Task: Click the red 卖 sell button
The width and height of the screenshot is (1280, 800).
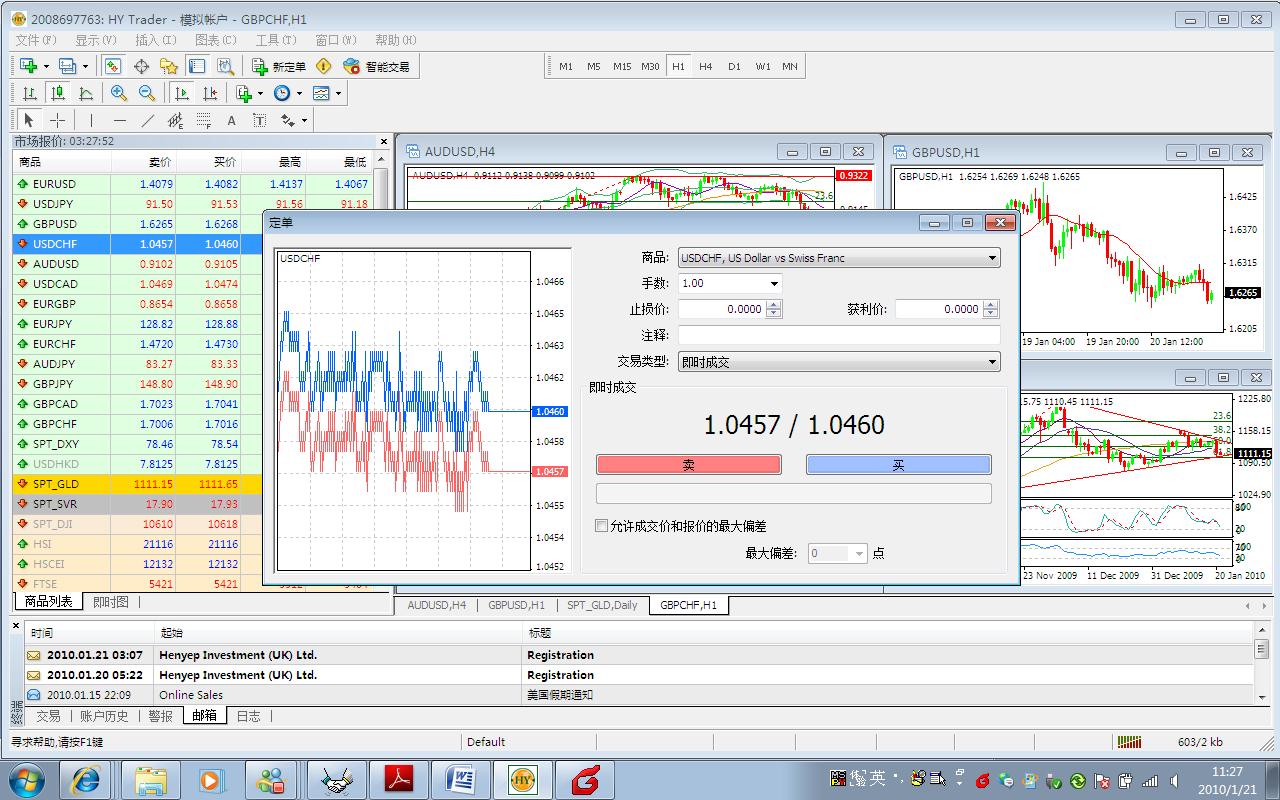Action: [x=689, y=465]
